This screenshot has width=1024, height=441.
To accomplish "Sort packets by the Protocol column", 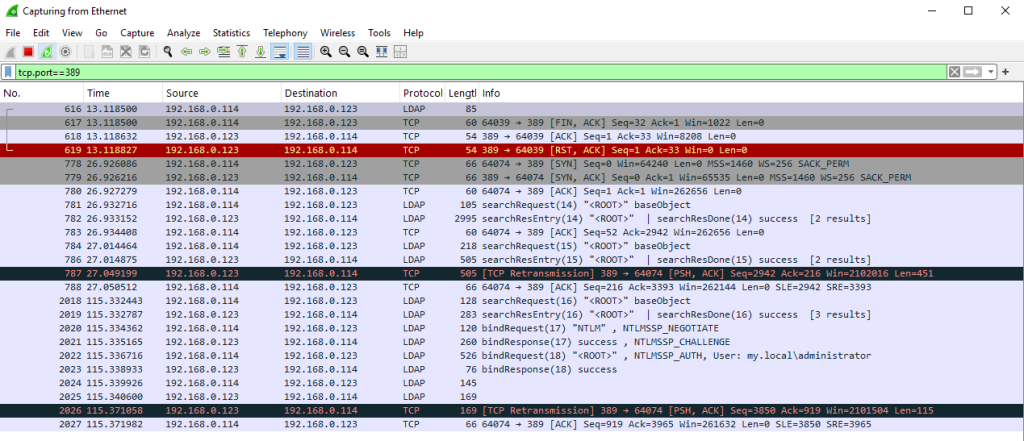I will tap(421, 93).
